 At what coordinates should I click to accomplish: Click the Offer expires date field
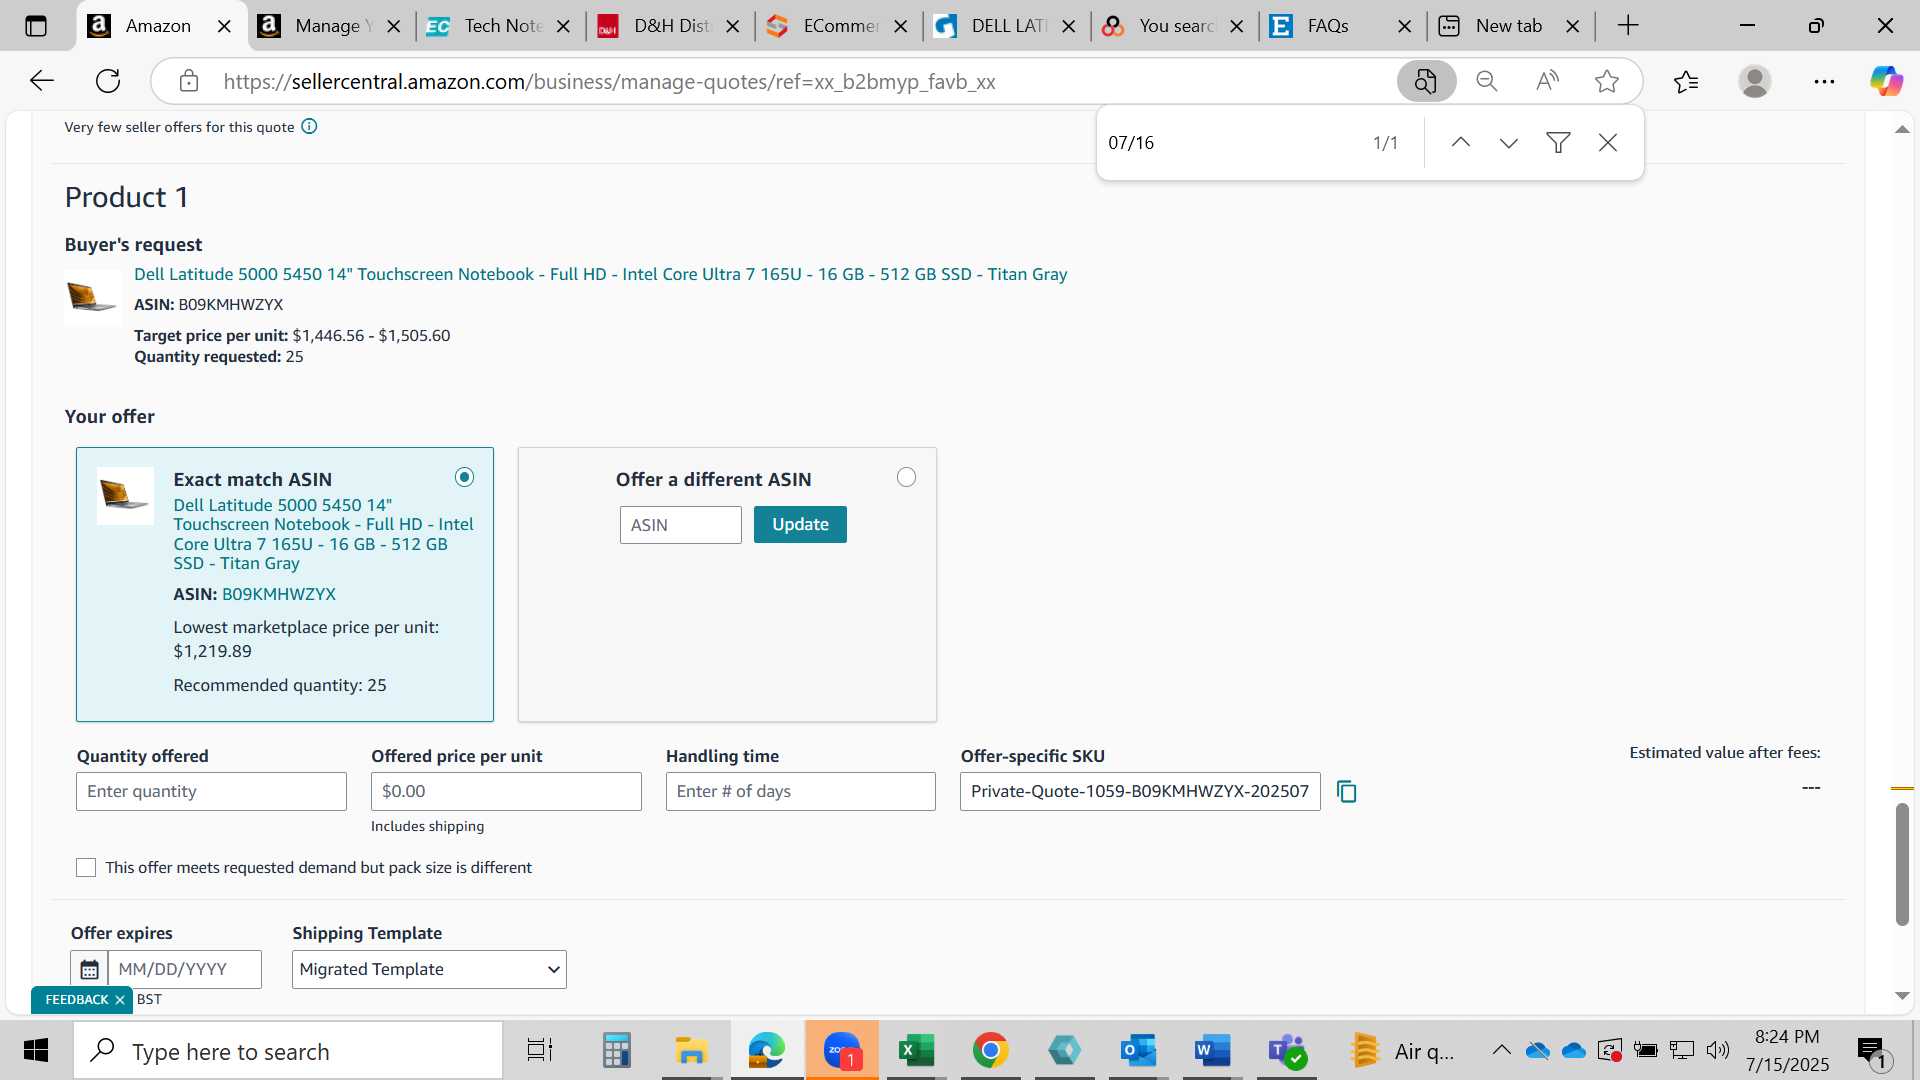point(185,969)
